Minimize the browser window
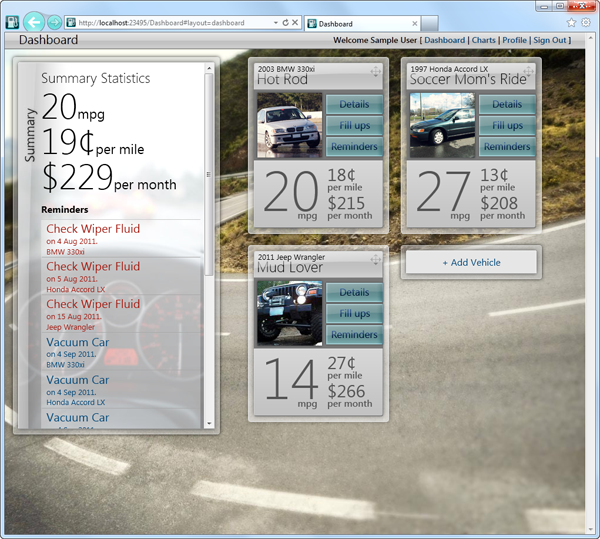600x539 pixels. (x=544, y=6)
